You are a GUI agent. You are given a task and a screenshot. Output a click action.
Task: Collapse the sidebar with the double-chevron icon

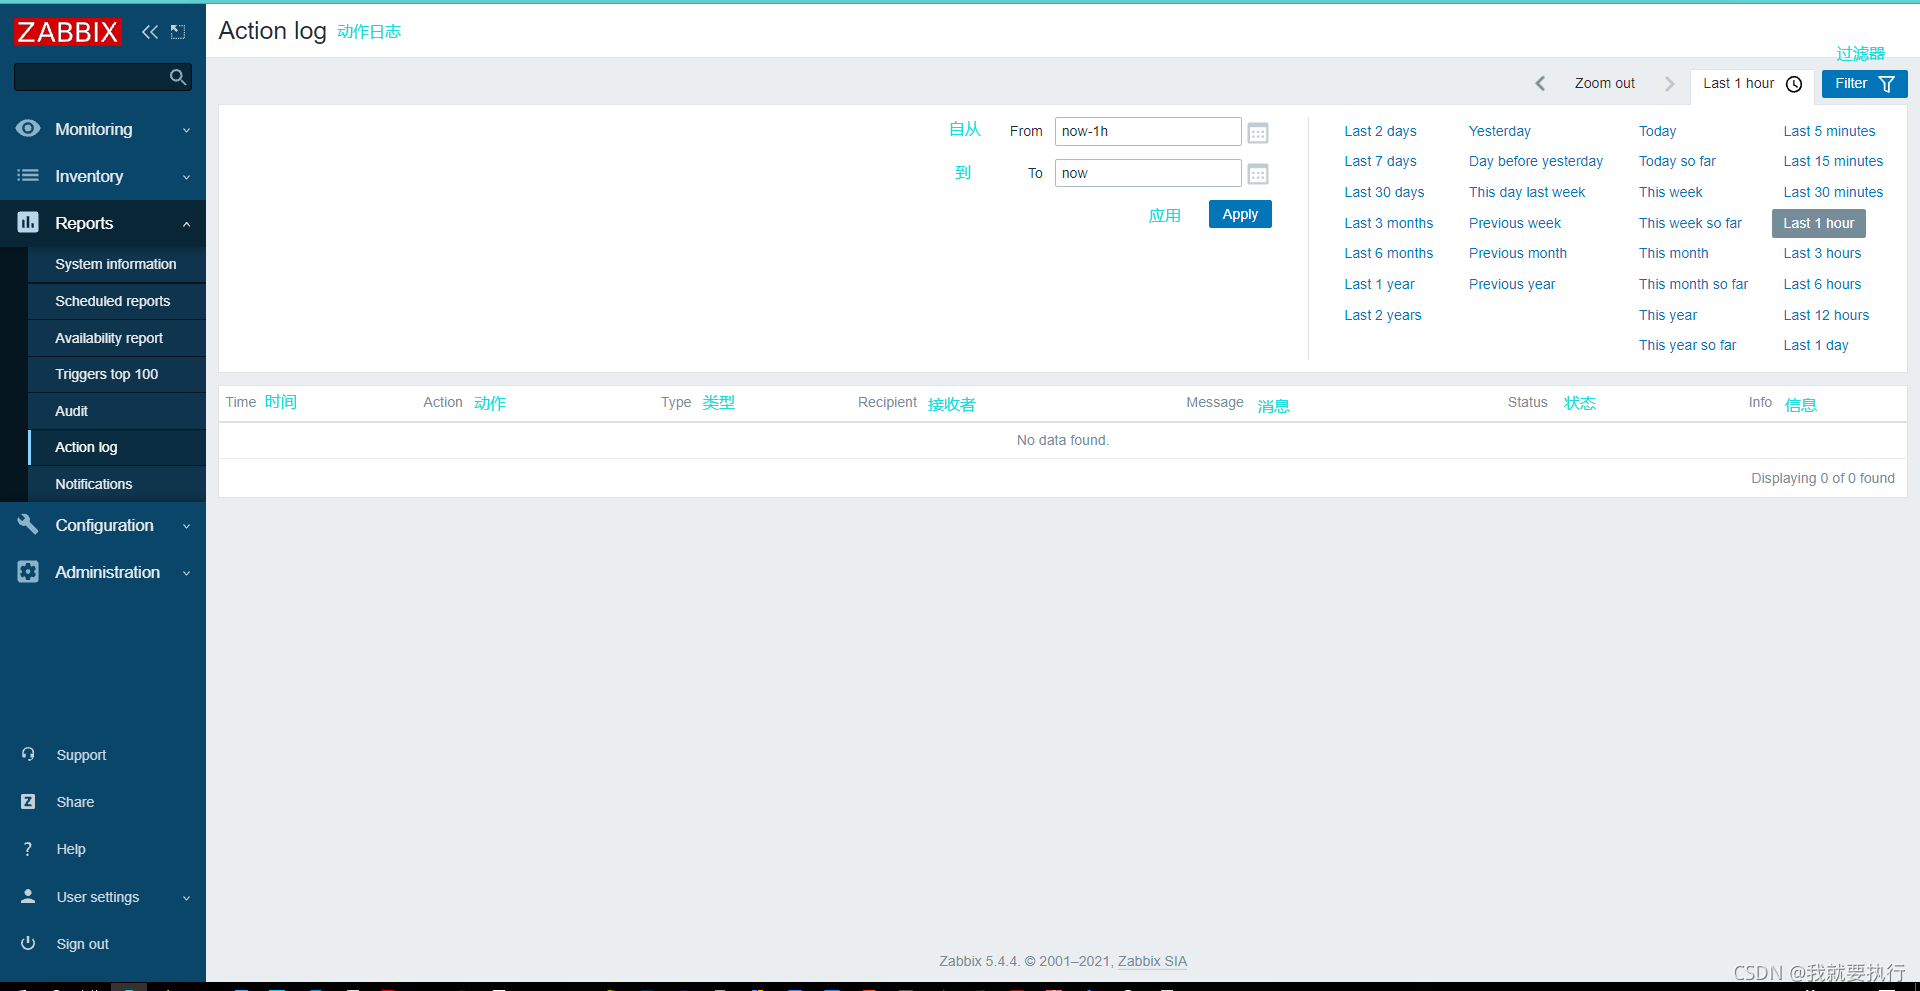point(150,32)
